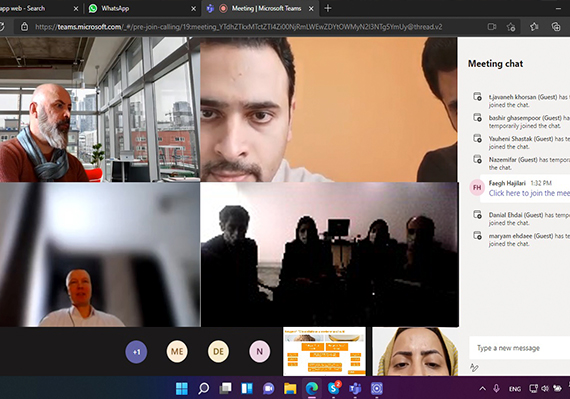Add this page to favorites with star-plus icon

tap(511, 27)
